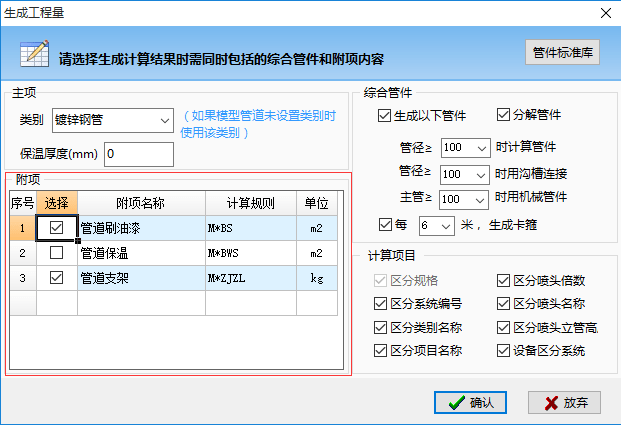Viewport: 621px width, 425px height.
Task: Expand the 类别 镀锌钢管 dropdown
Action: [165, 121]
